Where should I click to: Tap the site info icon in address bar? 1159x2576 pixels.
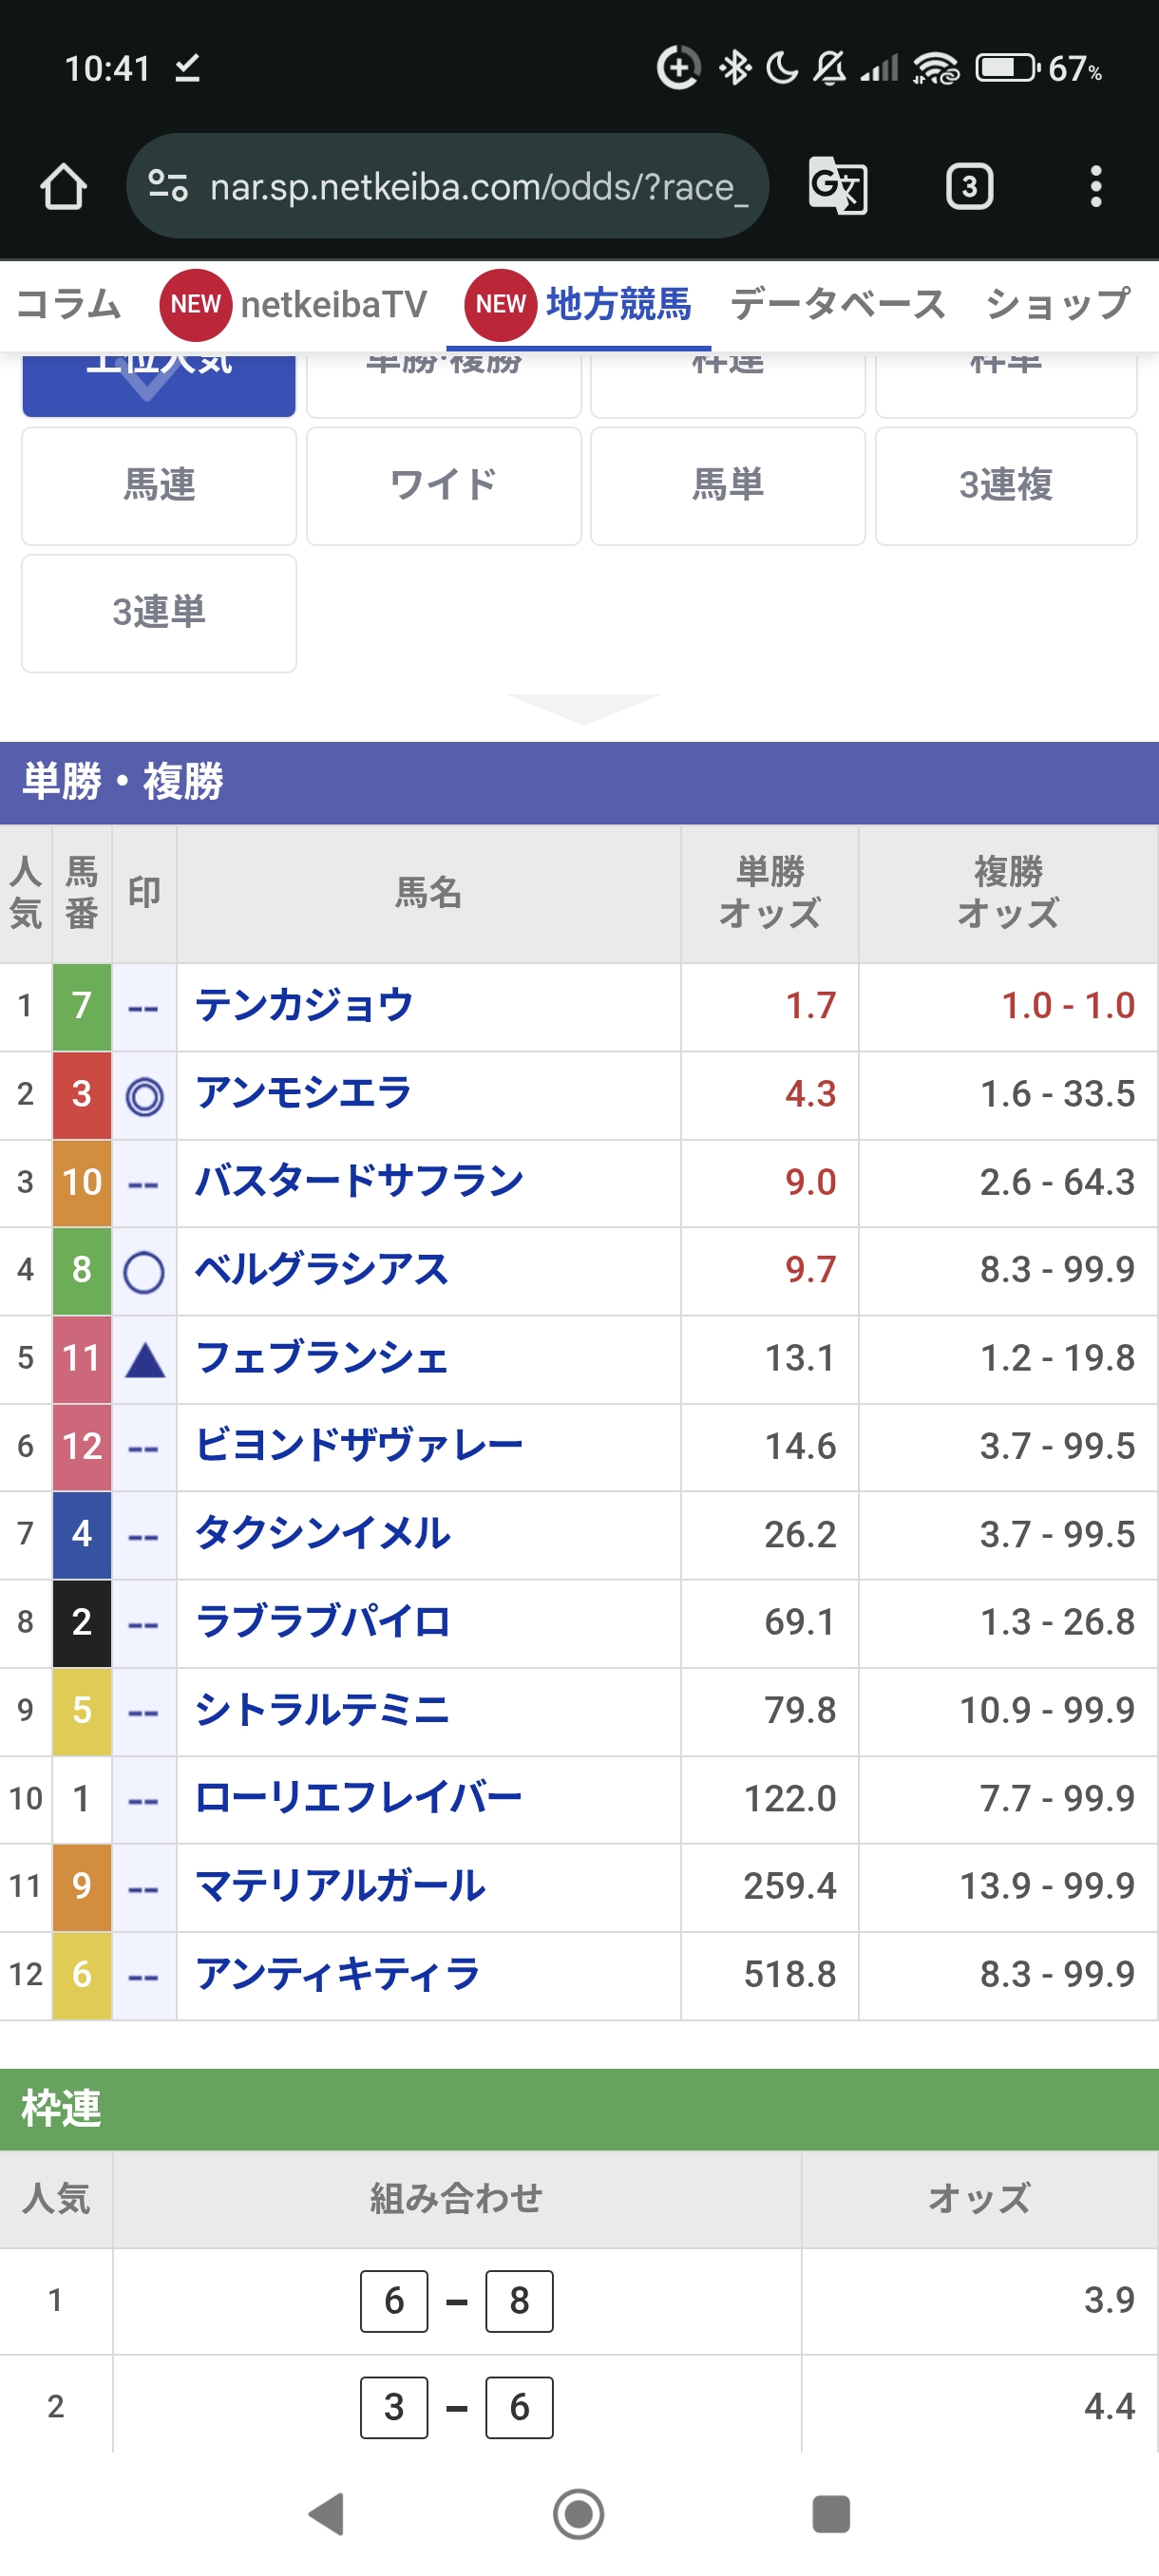168,186
